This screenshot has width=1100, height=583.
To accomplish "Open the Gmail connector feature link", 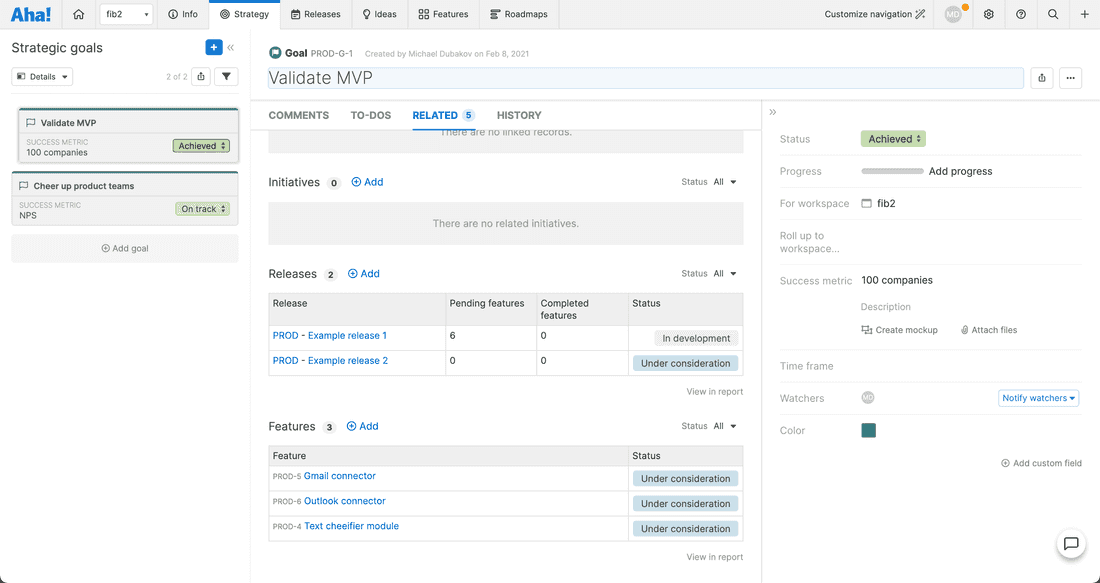I will (x=340, y=476).
